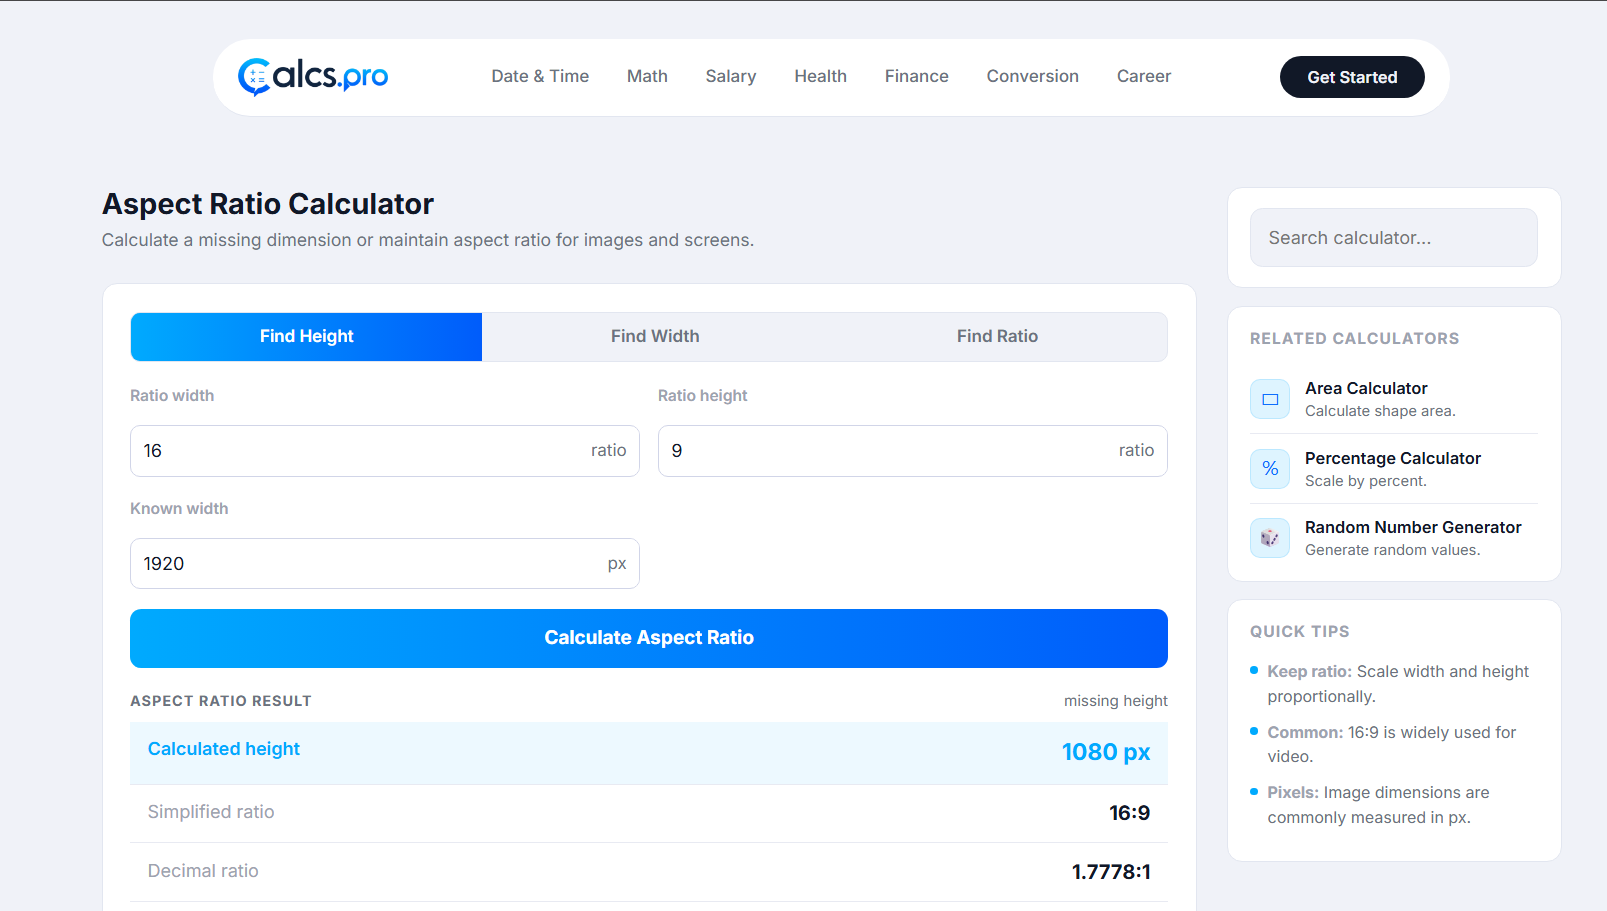1607x911 pixels.
Task: Select the 16:9 simplified ratio value
Action: pyautogui.click(x=1129, y=813)
